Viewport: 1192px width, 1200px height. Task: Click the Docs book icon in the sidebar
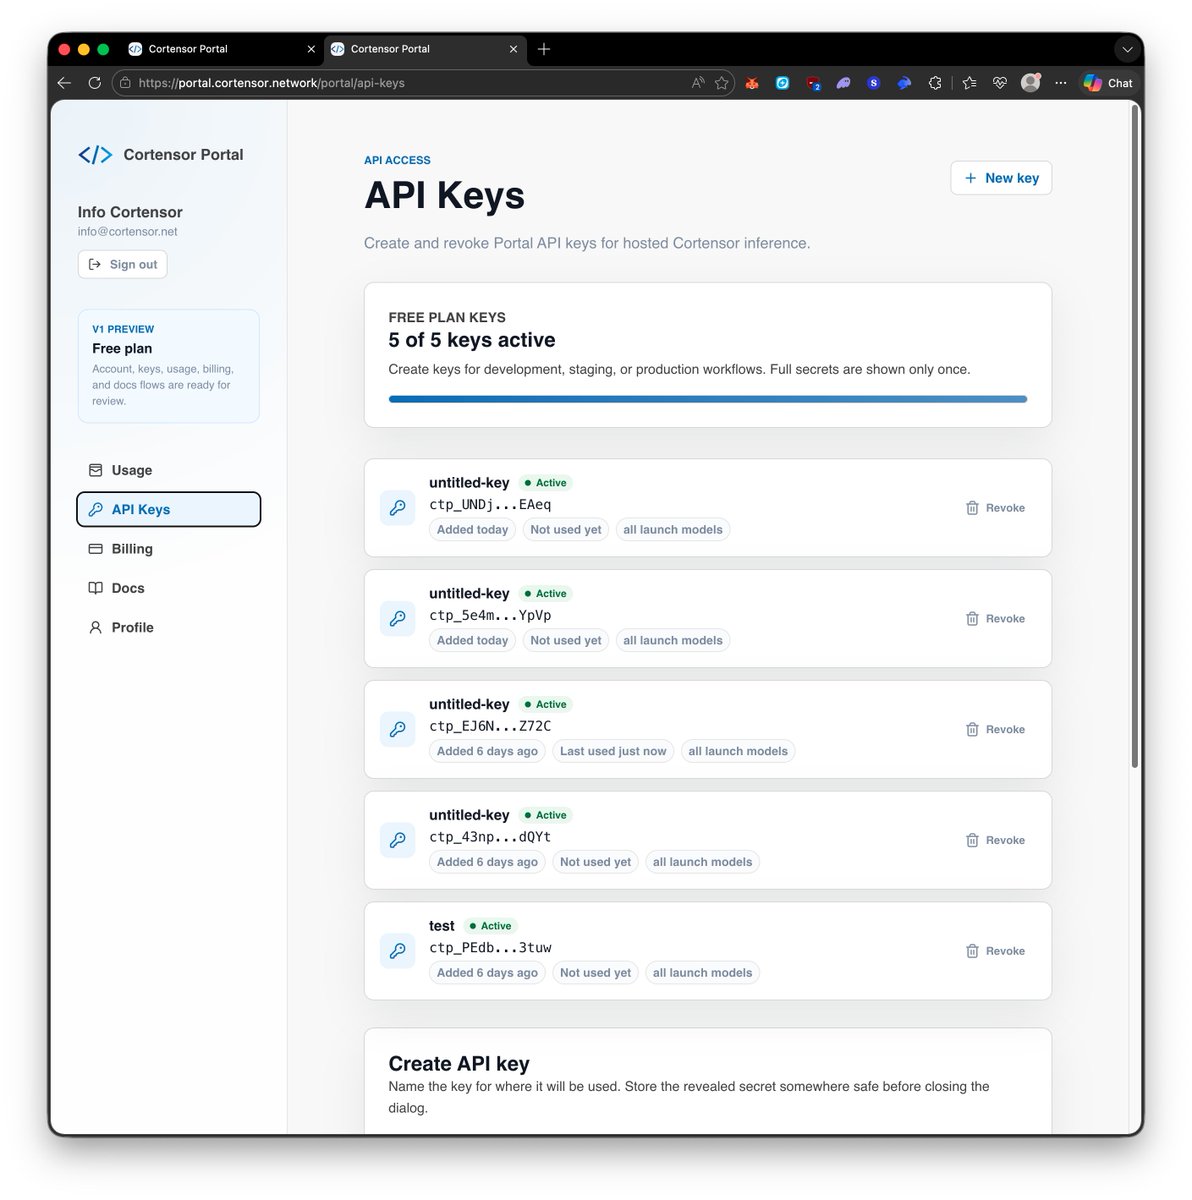(96, 588)
